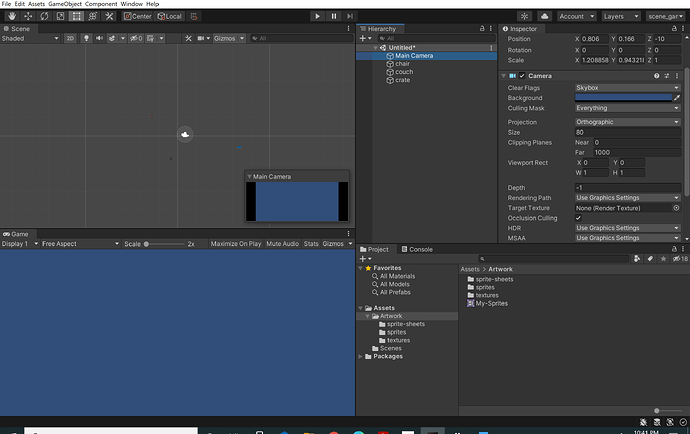This screenshot has height=434, width=690.
Task: Select the Hand tool in toolbar
Action: pos(12,16)
